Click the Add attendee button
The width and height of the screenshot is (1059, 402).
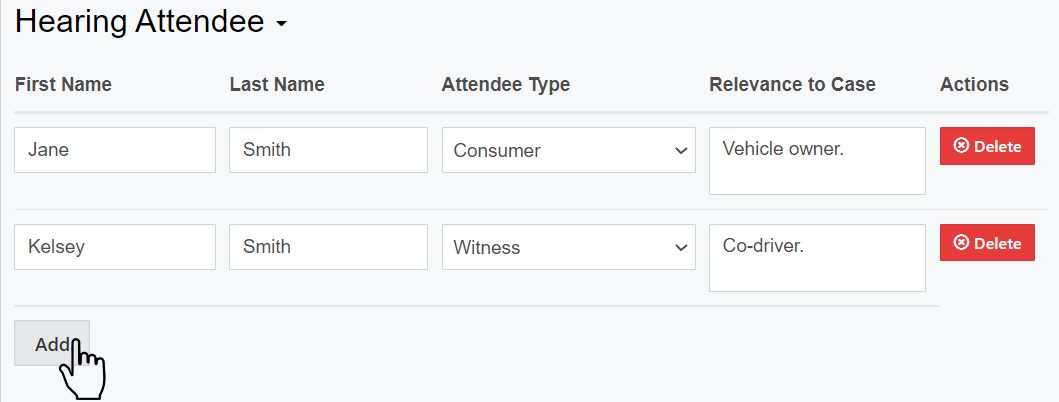52,343
